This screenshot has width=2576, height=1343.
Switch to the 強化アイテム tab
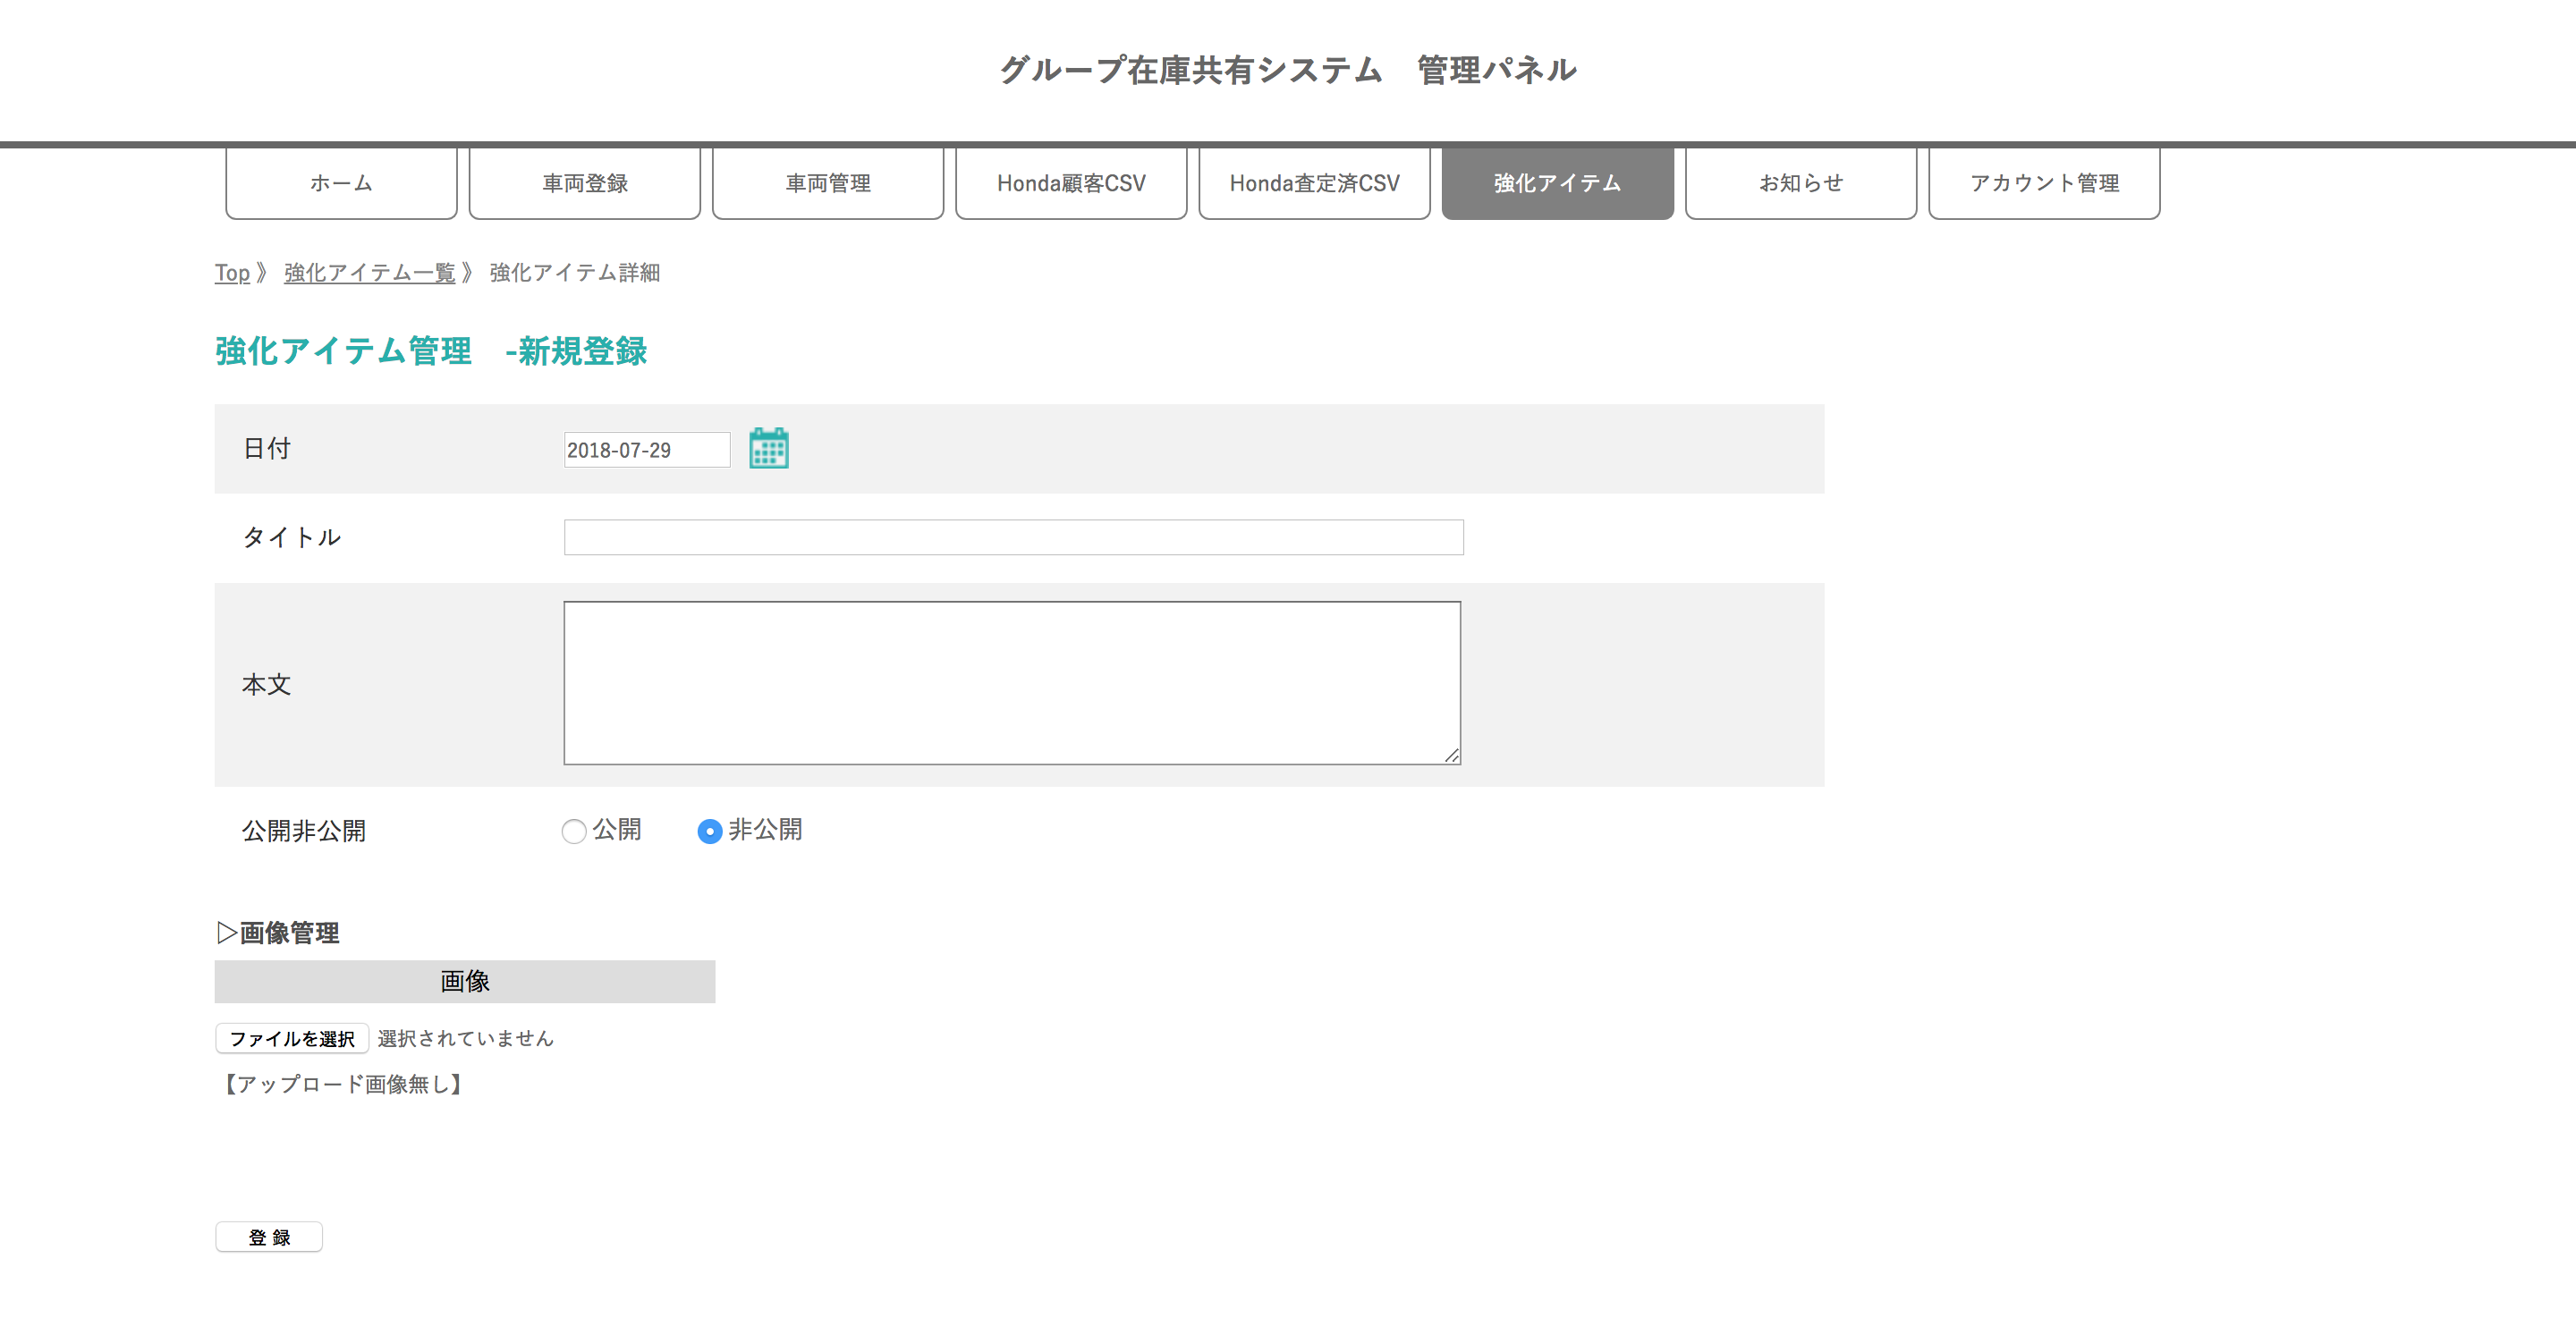pyautogui.click(x=1556, y=183)
